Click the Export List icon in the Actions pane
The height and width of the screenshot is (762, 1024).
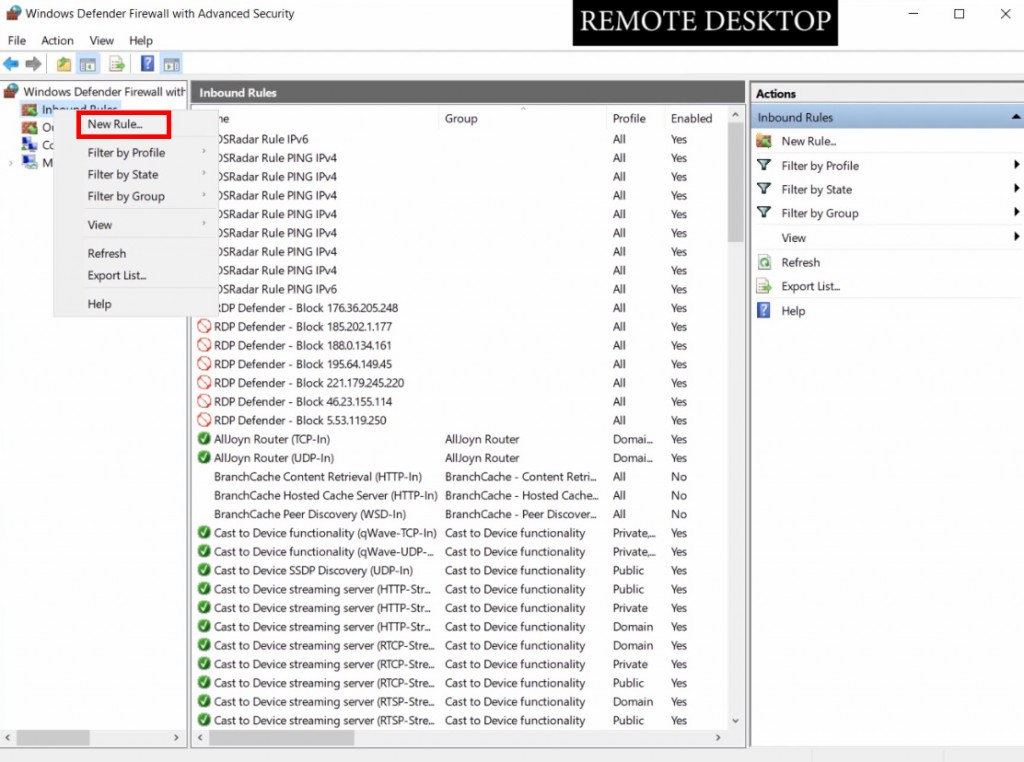[764, 286]
